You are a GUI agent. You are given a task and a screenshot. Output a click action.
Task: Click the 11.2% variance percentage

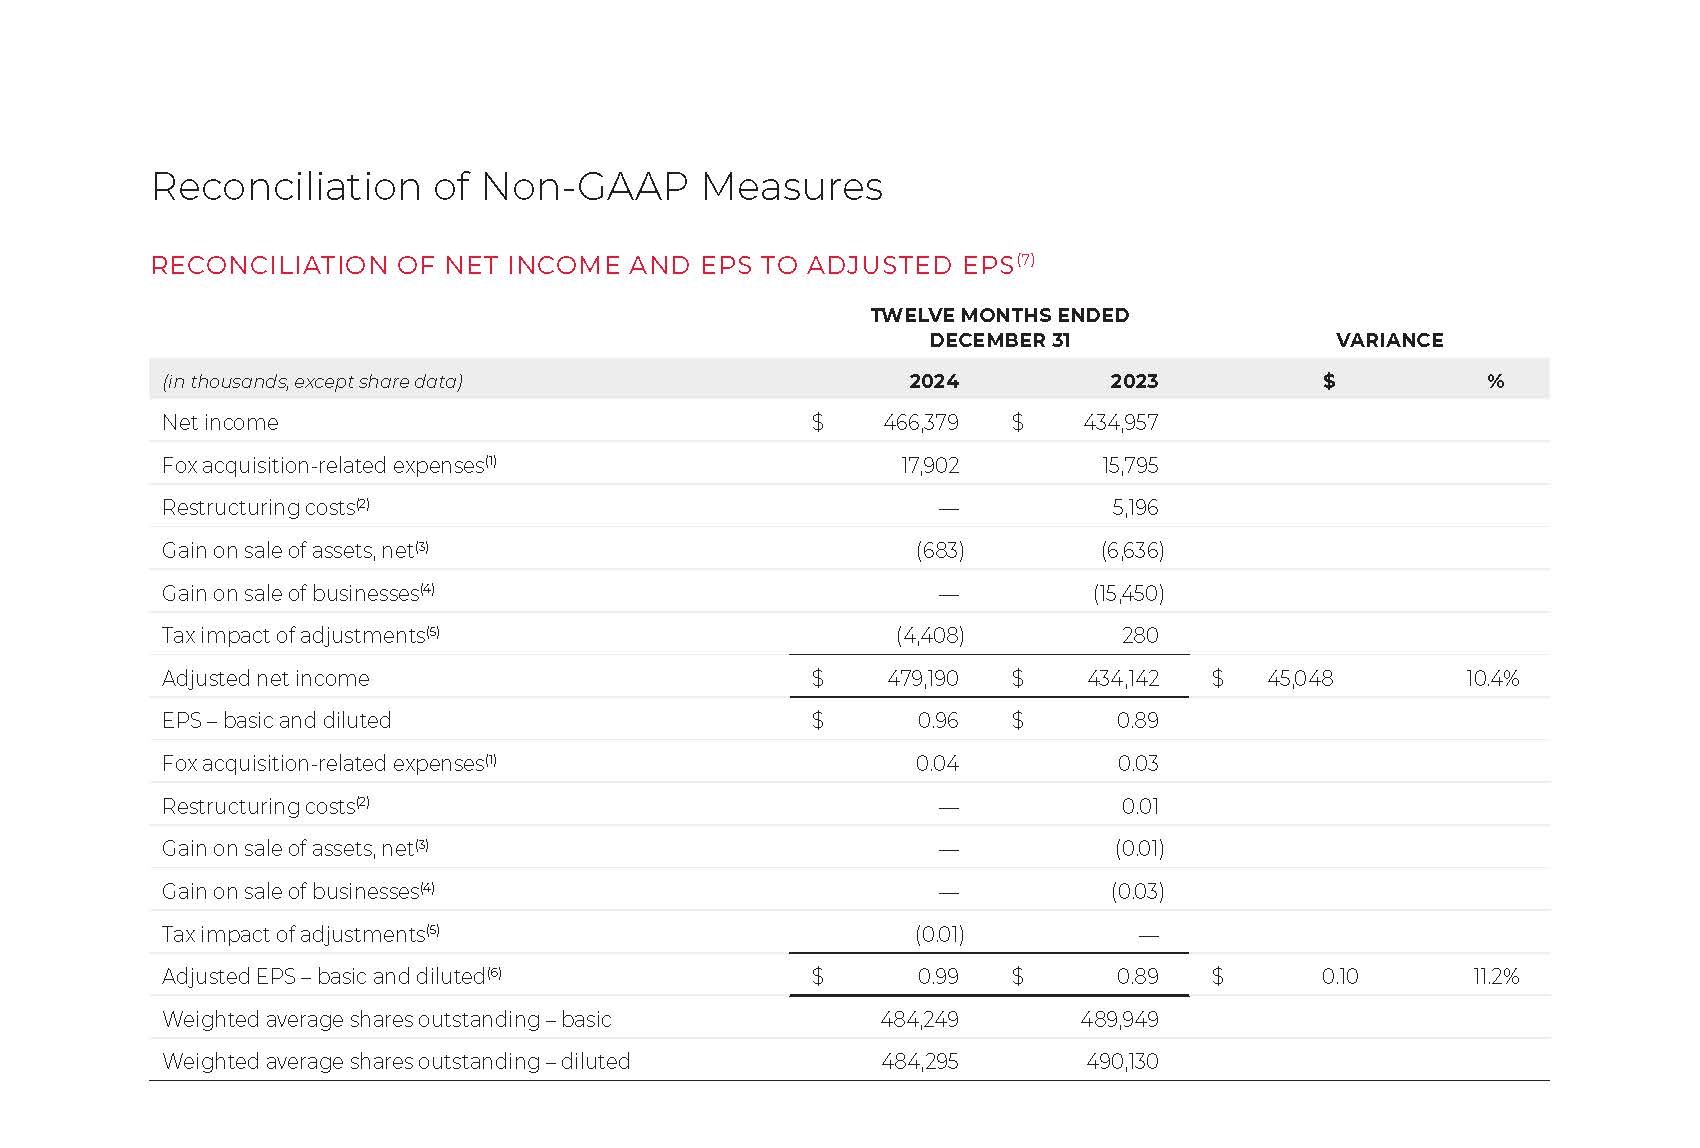click(x=1495, y=977)
